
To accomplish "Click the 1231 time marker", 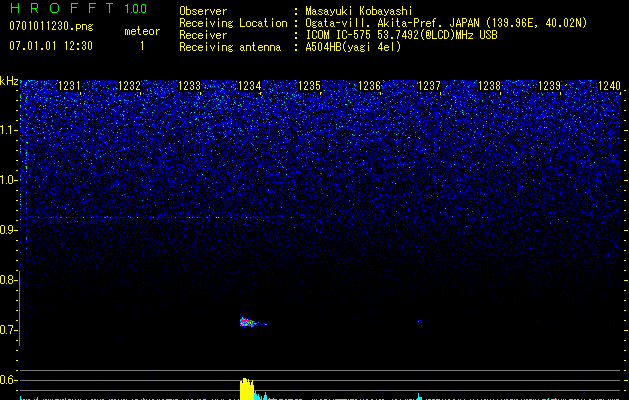I will [69, 86].
